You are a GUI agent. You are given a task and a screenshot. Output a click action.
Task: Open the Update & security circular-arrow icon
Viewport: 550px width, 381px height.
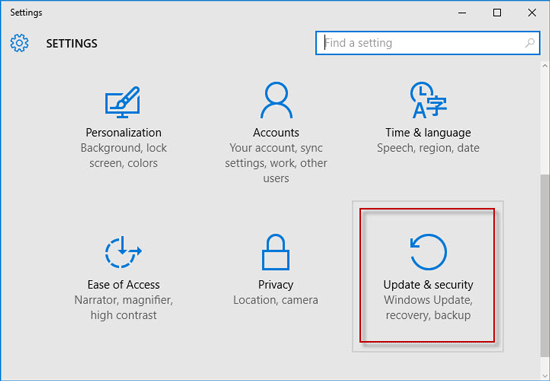pyautogui.click(x=428, y=252)
